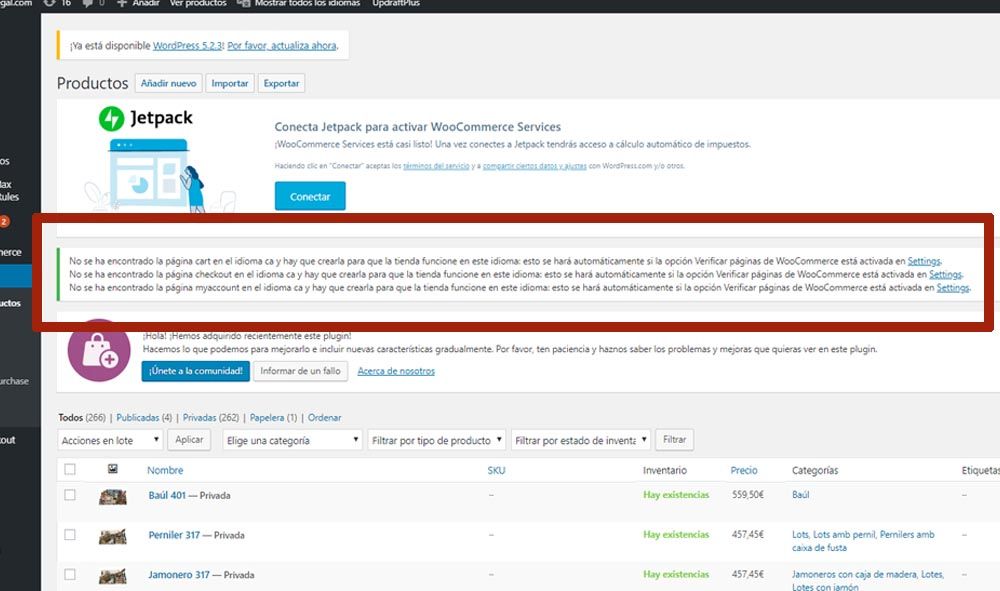Viewport: 1000px width, 591px height.
Task: Click the Jetpack logo icon
Action: [x=111, y=119]
